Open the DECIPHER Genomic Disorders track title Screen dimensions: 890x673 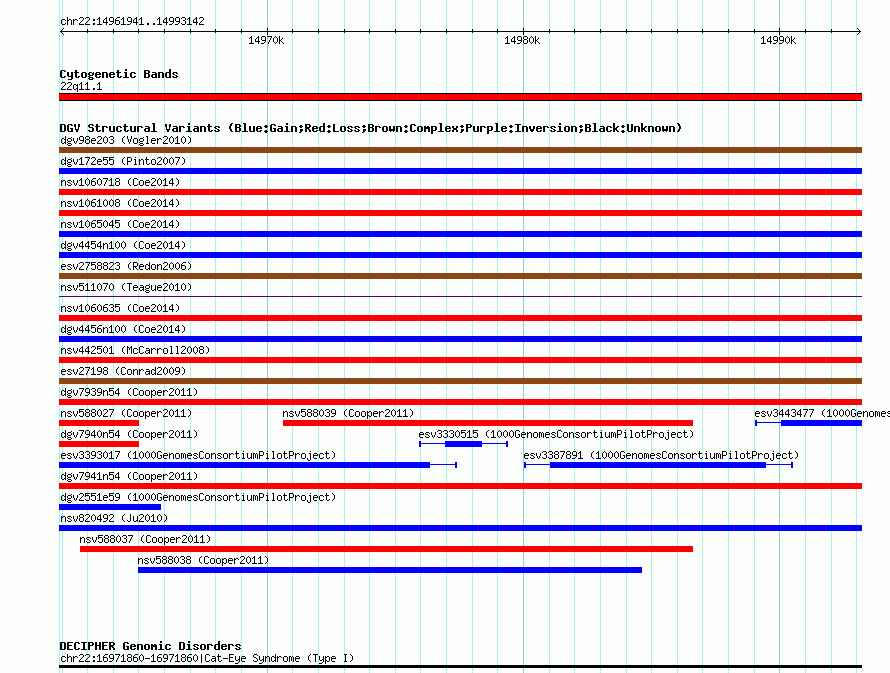pyautogui.click(x=150, y=646)
